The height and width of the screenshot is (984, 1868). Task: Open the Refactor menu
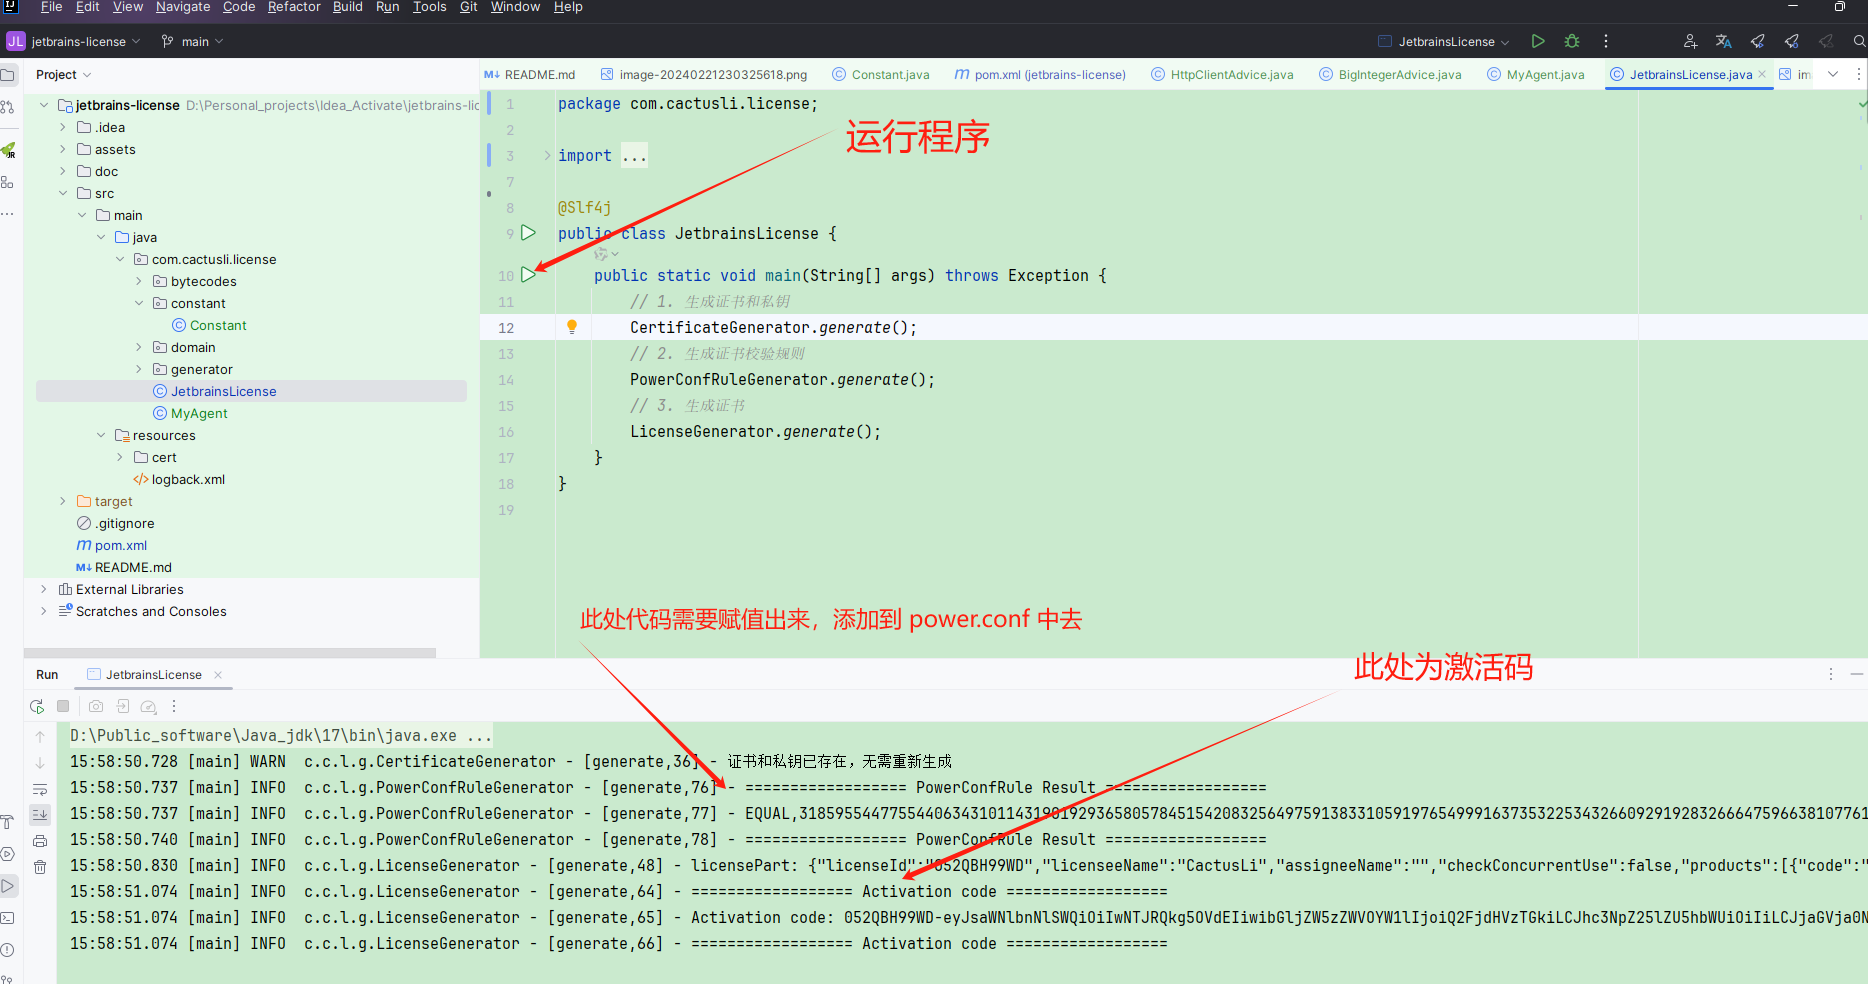point(294,7)
